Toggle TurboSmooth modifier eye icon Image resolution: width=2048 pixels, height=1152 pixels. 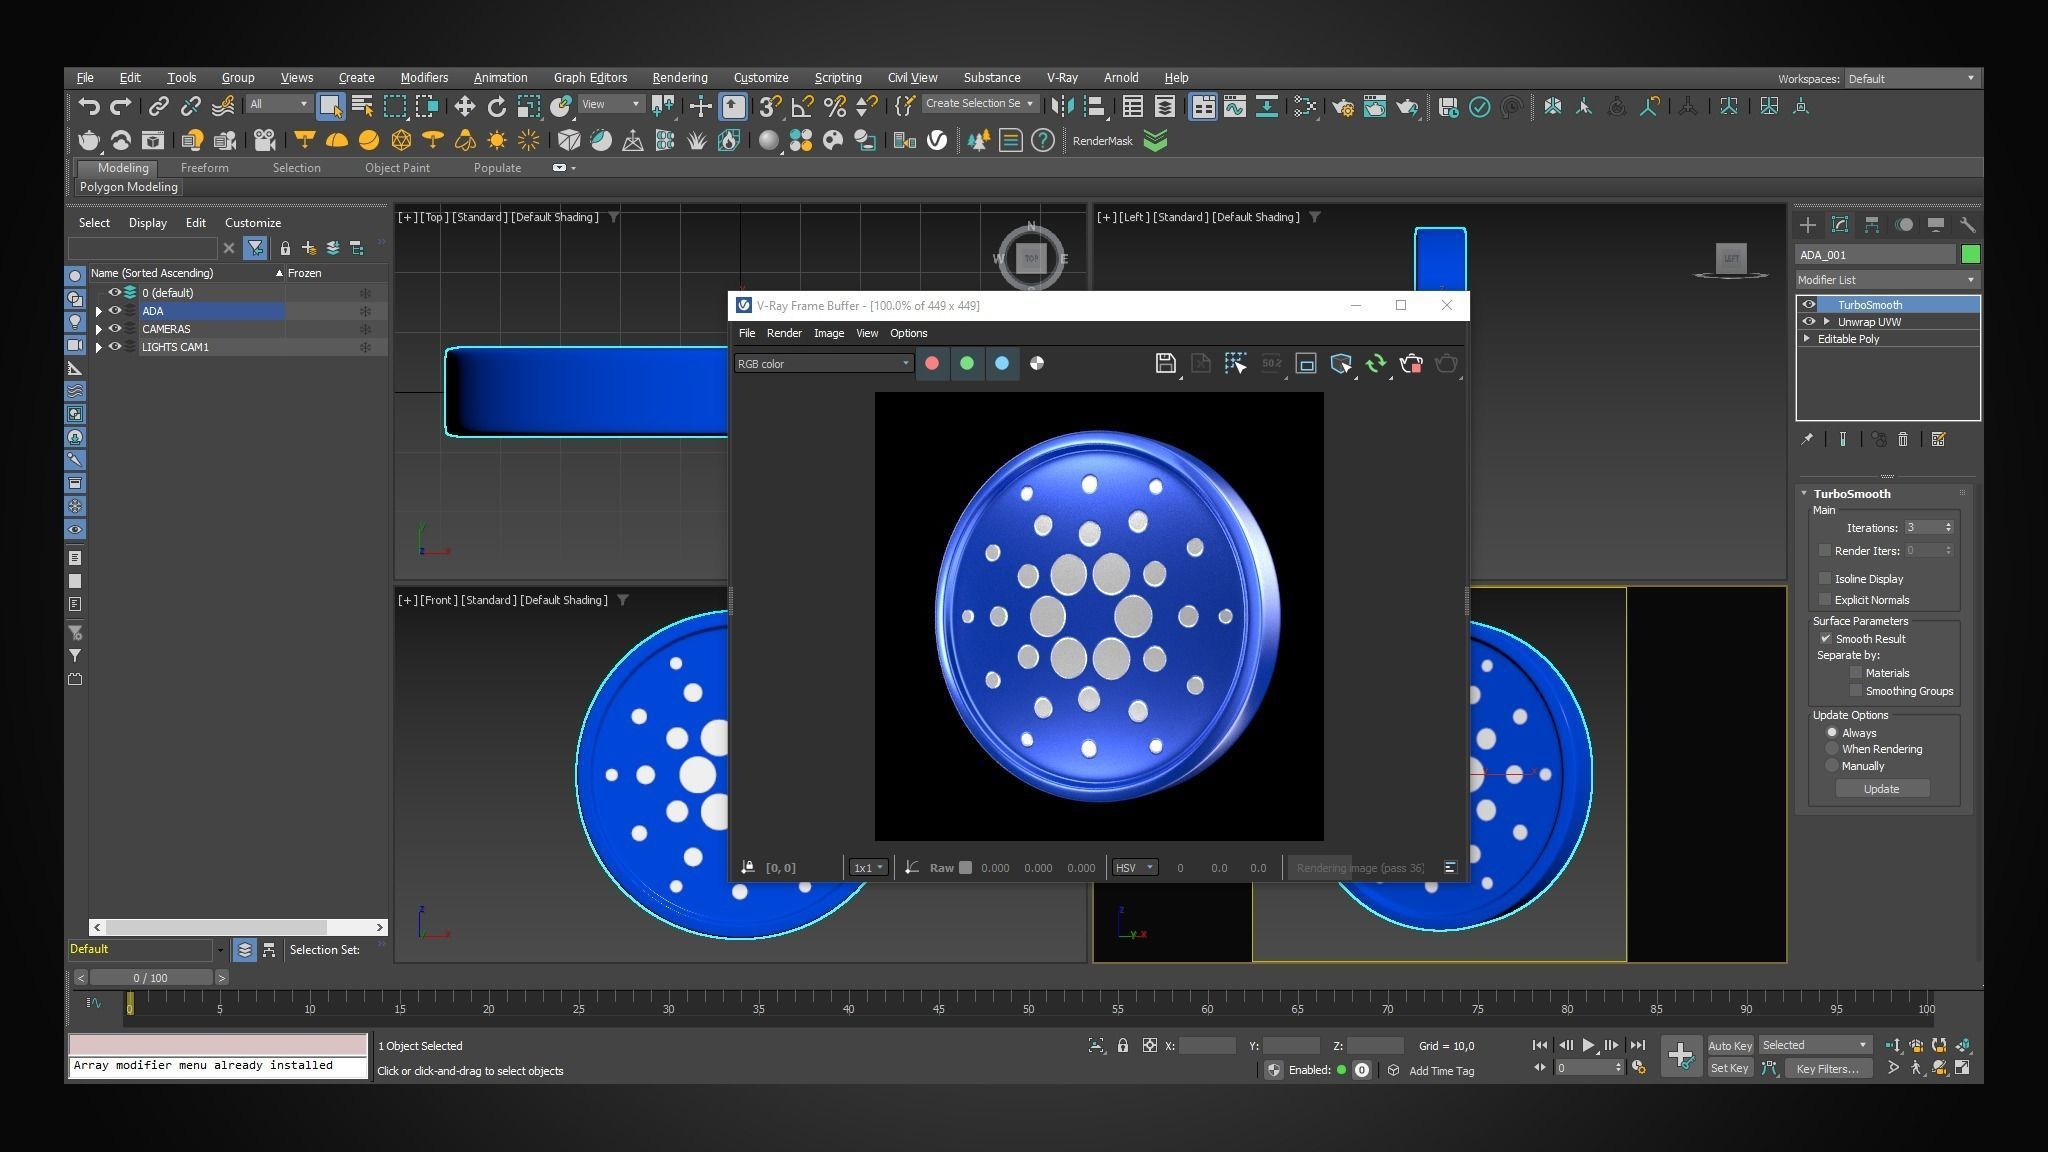pyautogui.click(x=1808, y=305)
